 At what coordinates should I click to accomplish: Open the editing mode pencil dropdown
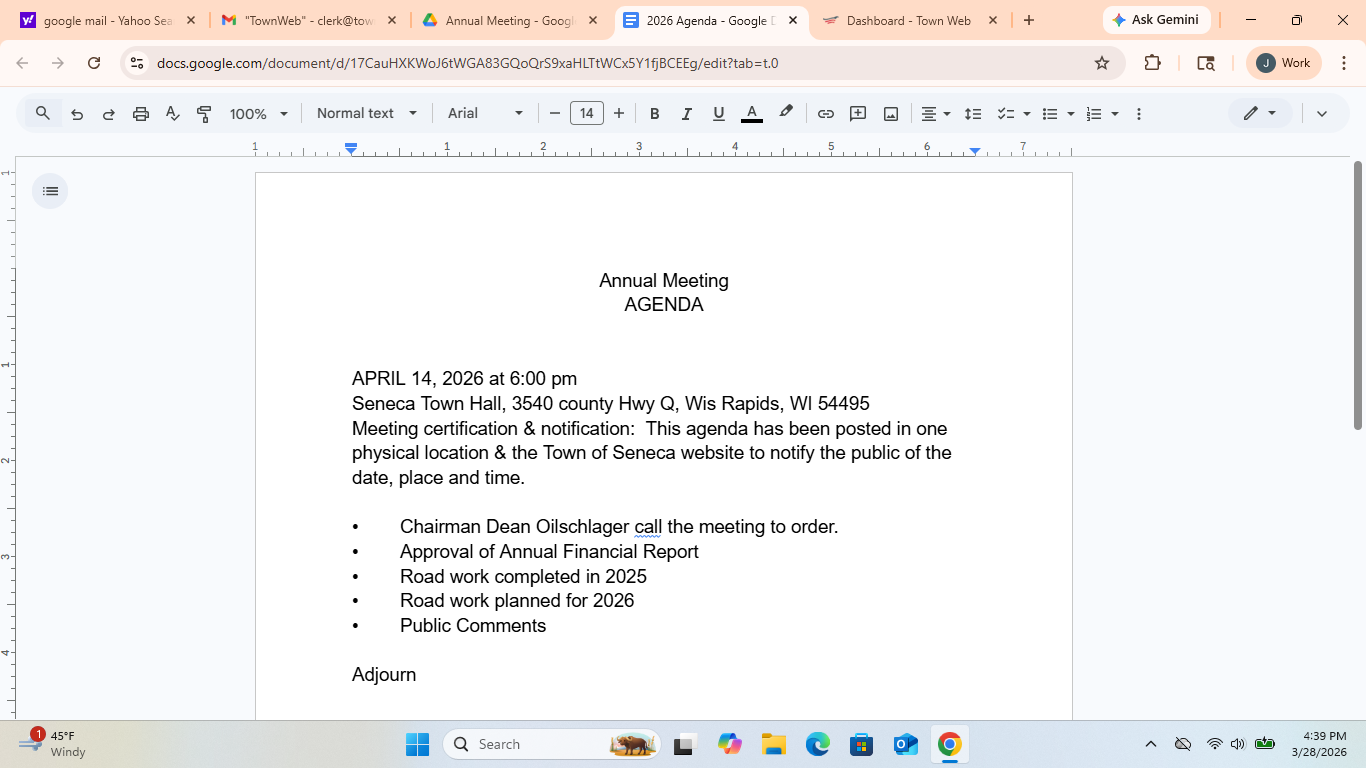(1260, 114)
